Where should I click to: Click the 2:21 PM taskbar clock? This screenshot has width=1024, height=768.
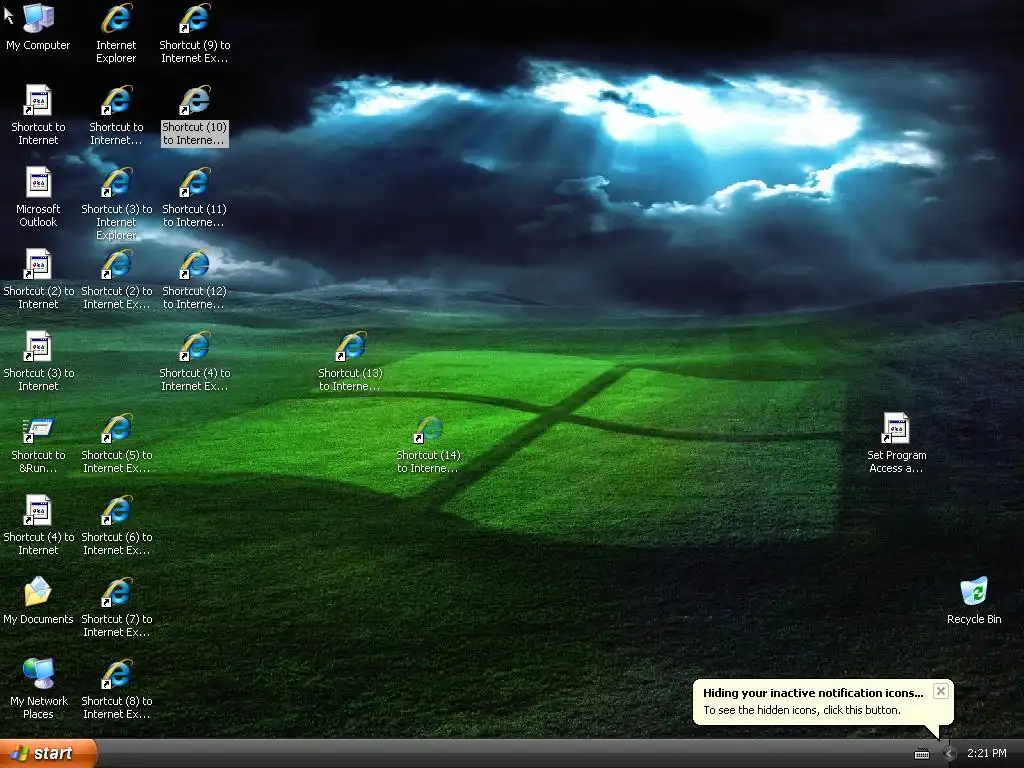point(987,753)
